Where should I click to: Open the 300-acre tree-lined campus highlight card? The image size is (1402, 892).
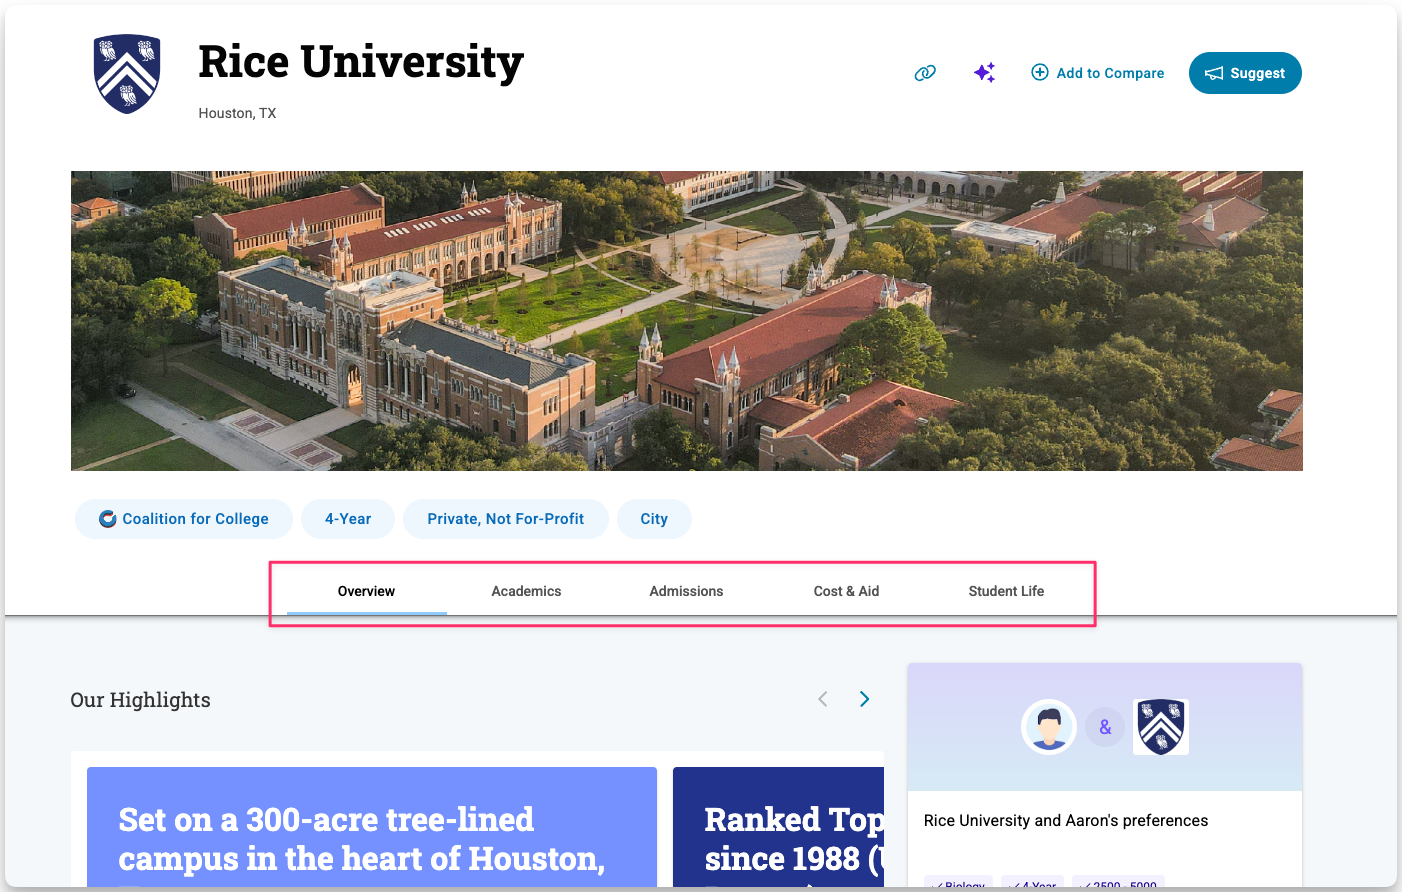tap(372, 827)
